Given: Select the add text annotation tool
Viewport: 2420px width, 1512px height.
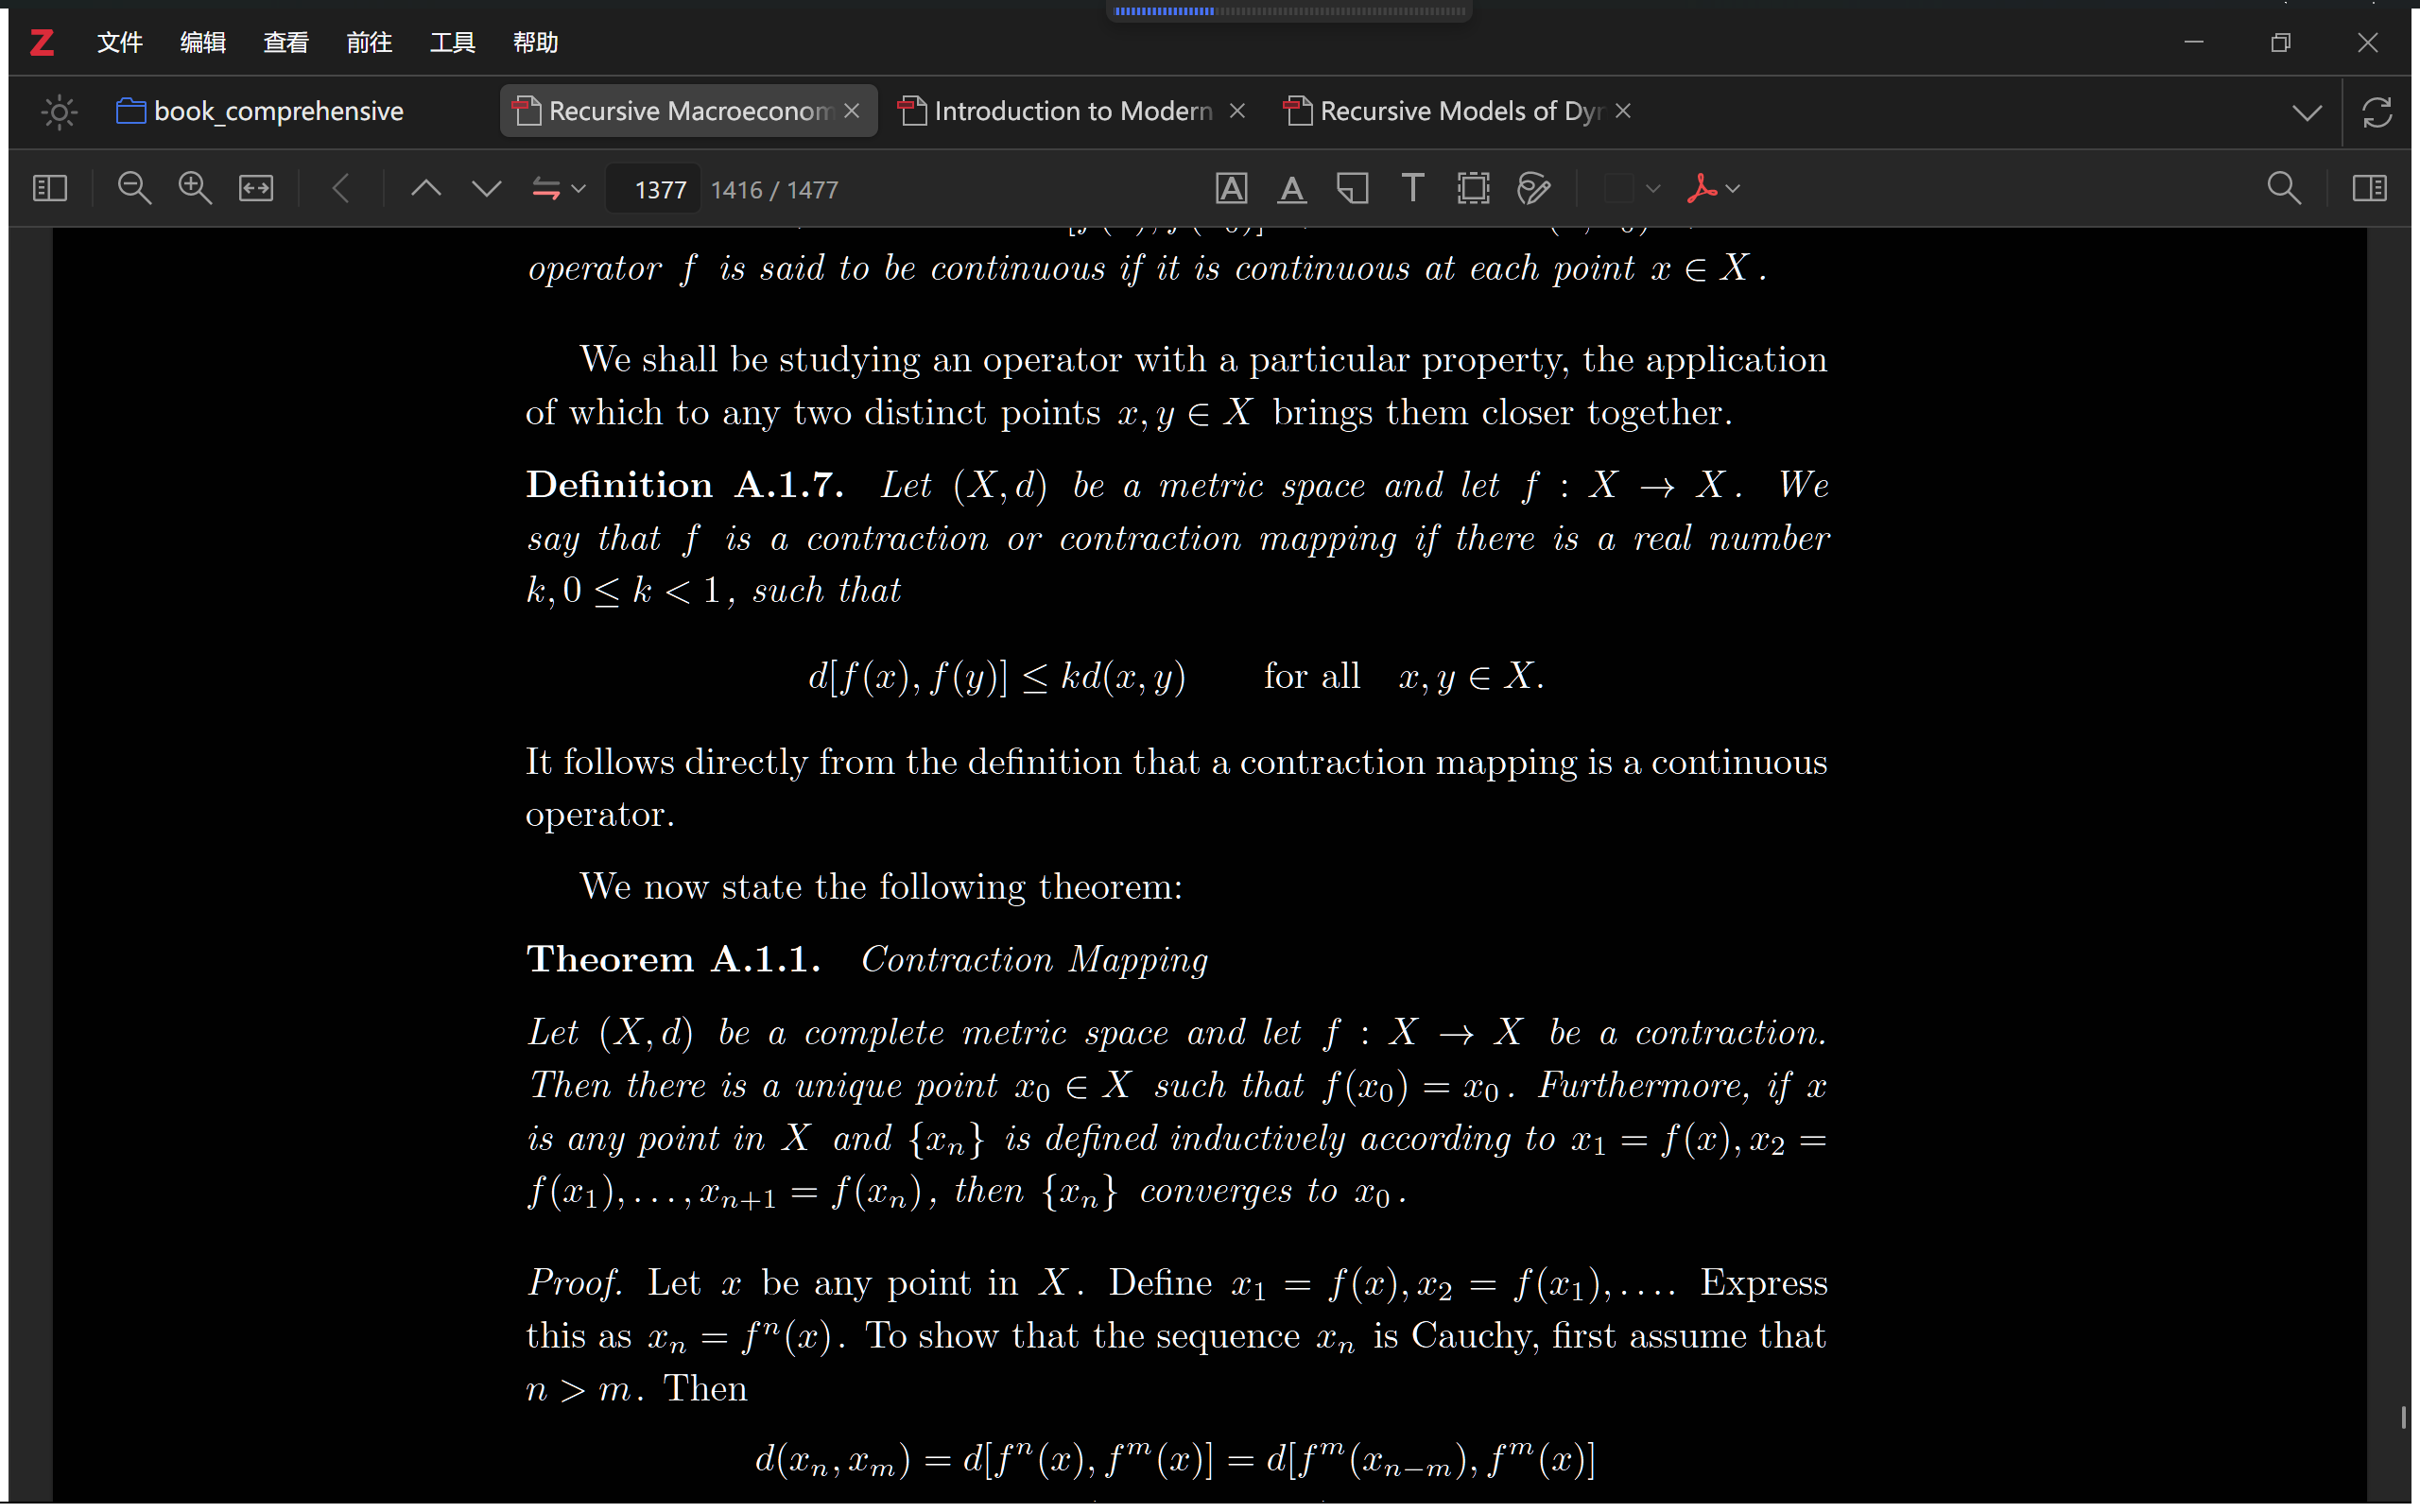Looking at the screenshot, I should (1412, 189).
